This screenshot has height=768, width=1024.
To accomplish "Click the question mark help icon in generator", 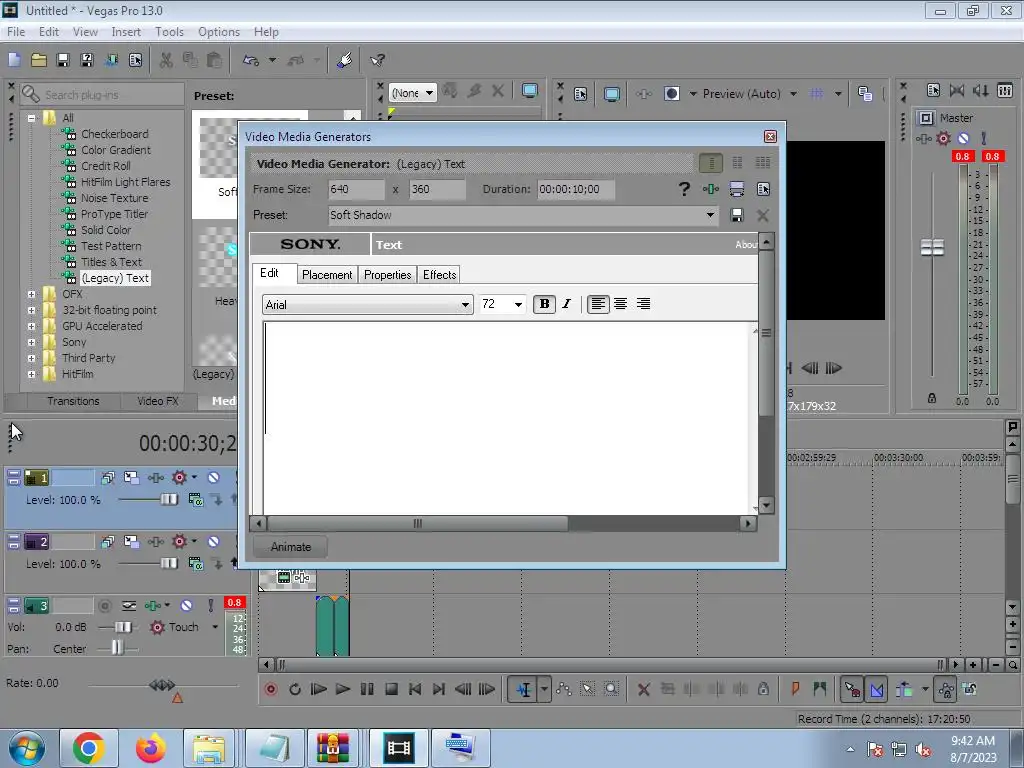I will coord(684,189).
